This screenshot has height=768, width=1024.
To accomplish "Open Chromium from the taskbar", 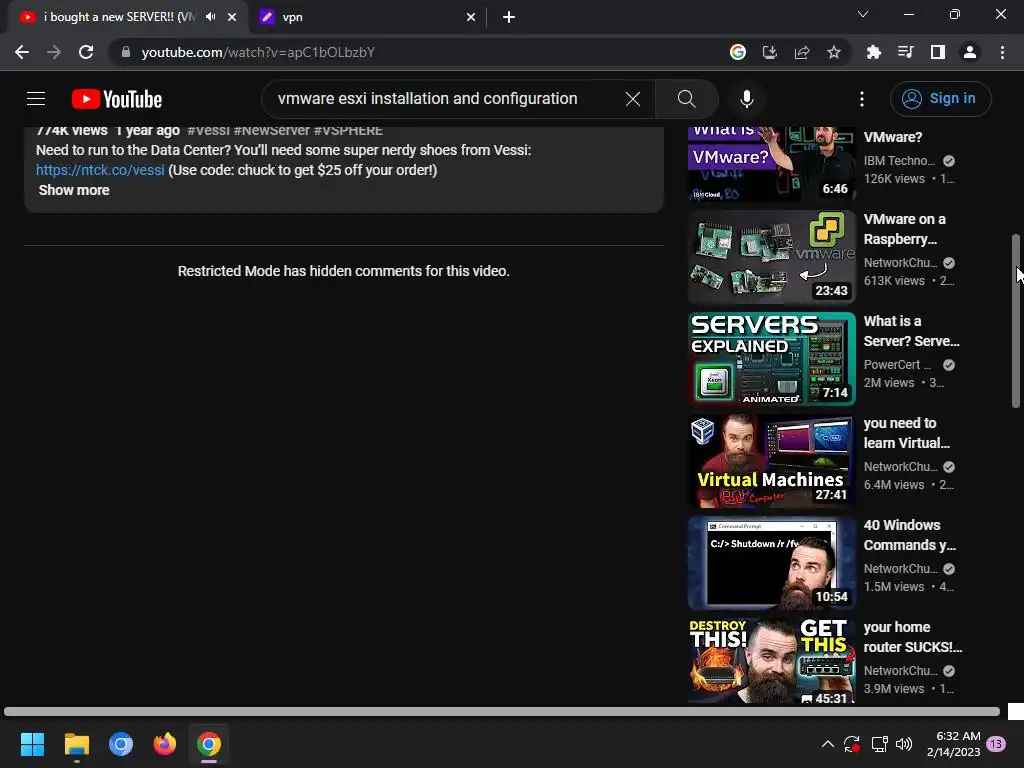I will pyautogui.click(x=121, y=744).
